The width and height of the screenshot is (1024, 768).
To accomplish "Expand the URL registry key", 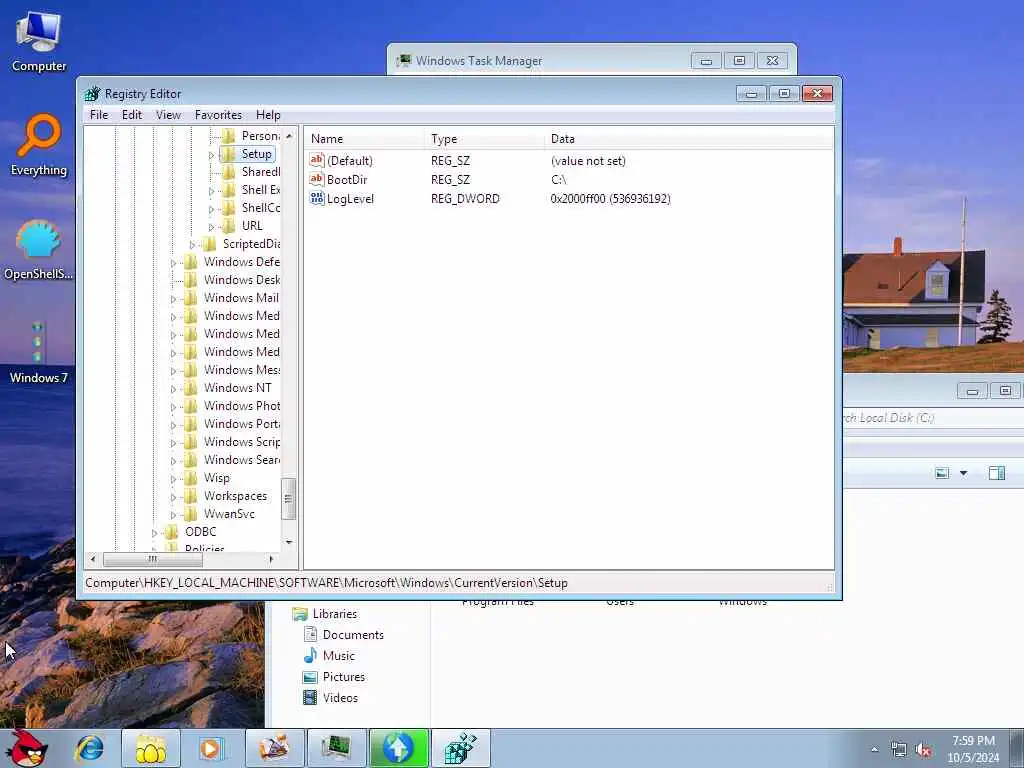I will tap(211, 227).
